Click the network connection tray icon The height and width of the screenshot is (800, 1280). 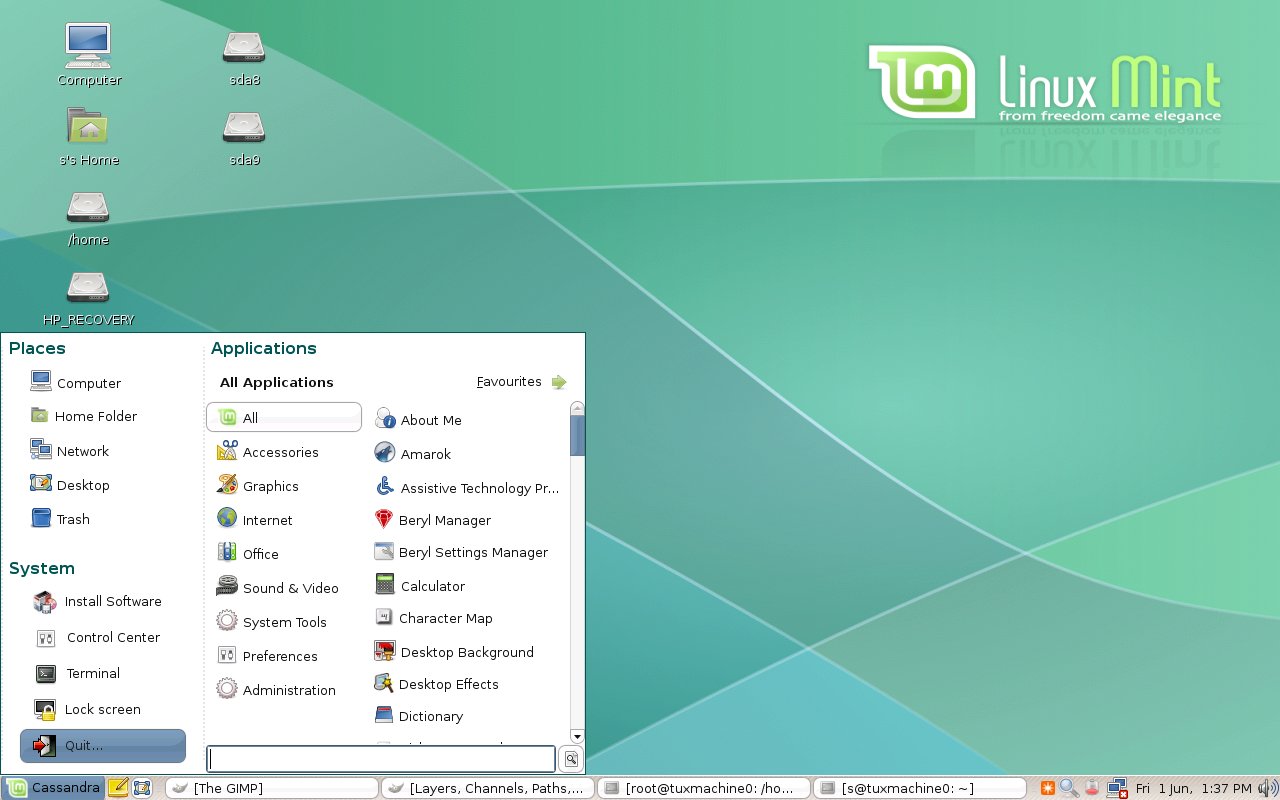pos(1118,788)
